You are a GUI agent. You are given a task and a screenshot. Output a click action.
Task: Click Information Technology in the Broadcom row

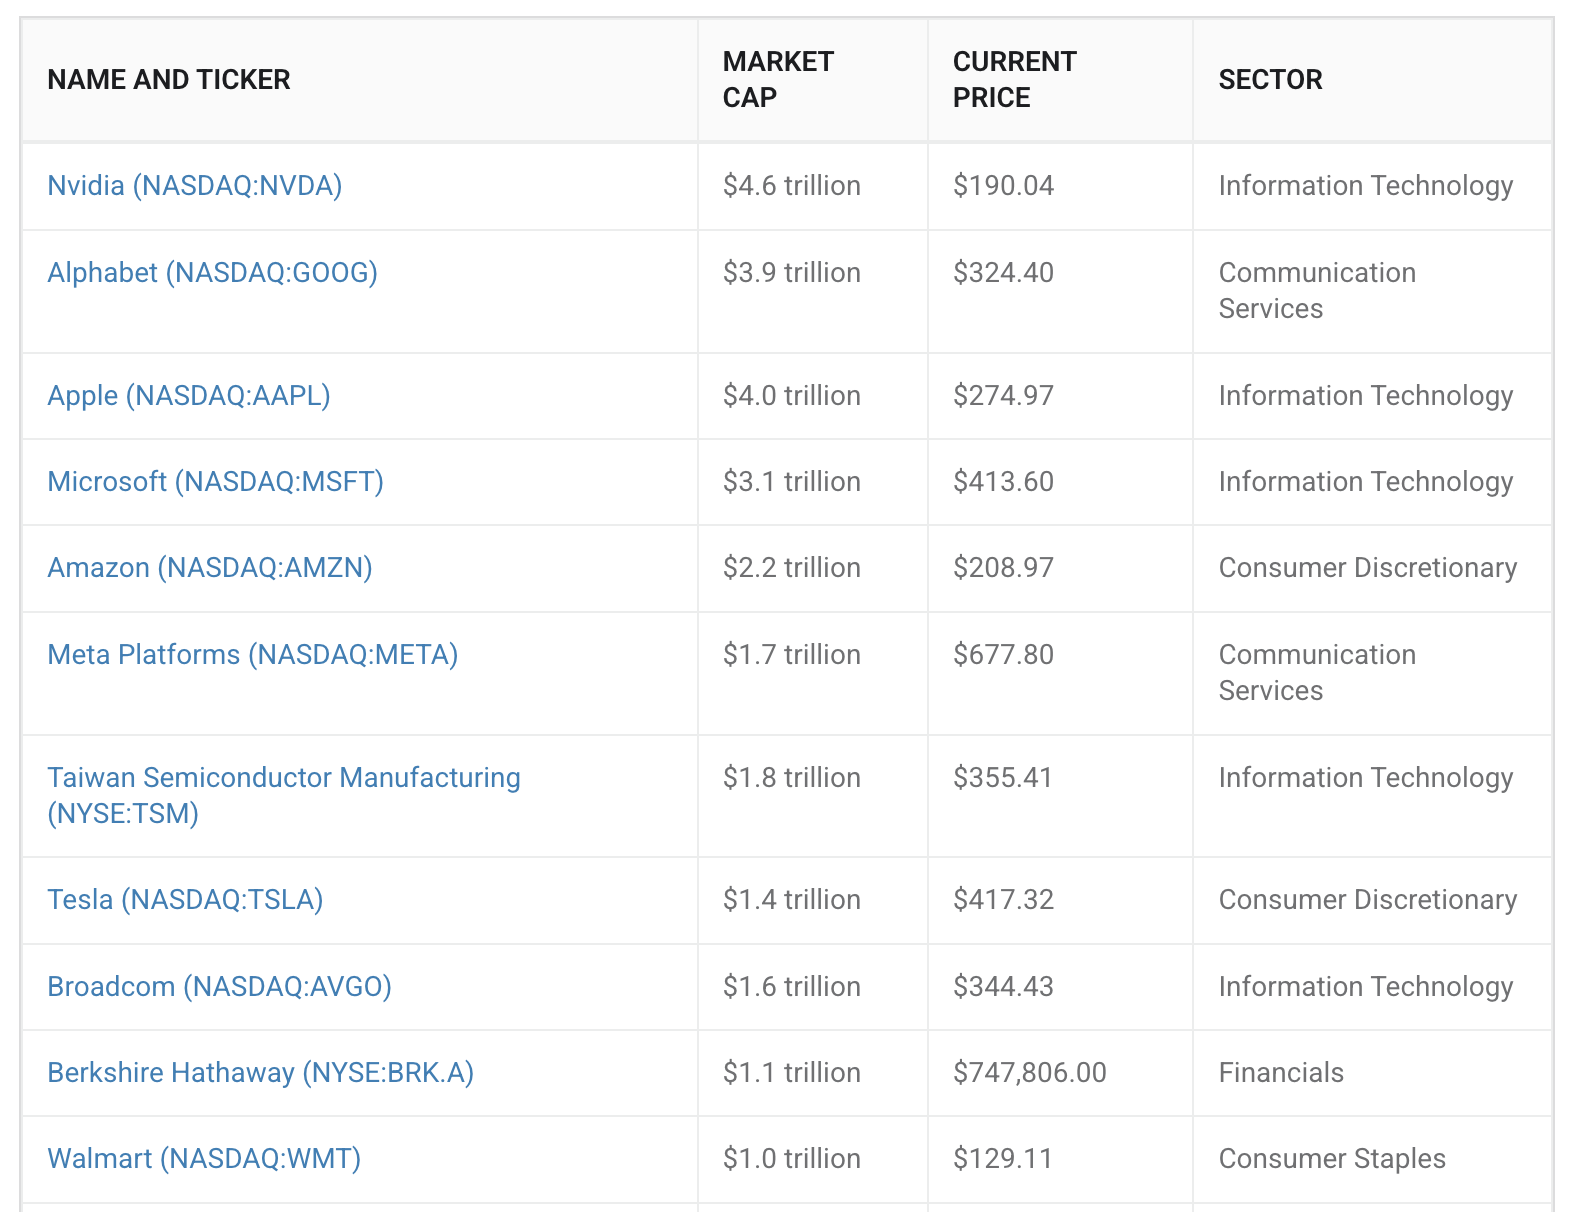1366,987
